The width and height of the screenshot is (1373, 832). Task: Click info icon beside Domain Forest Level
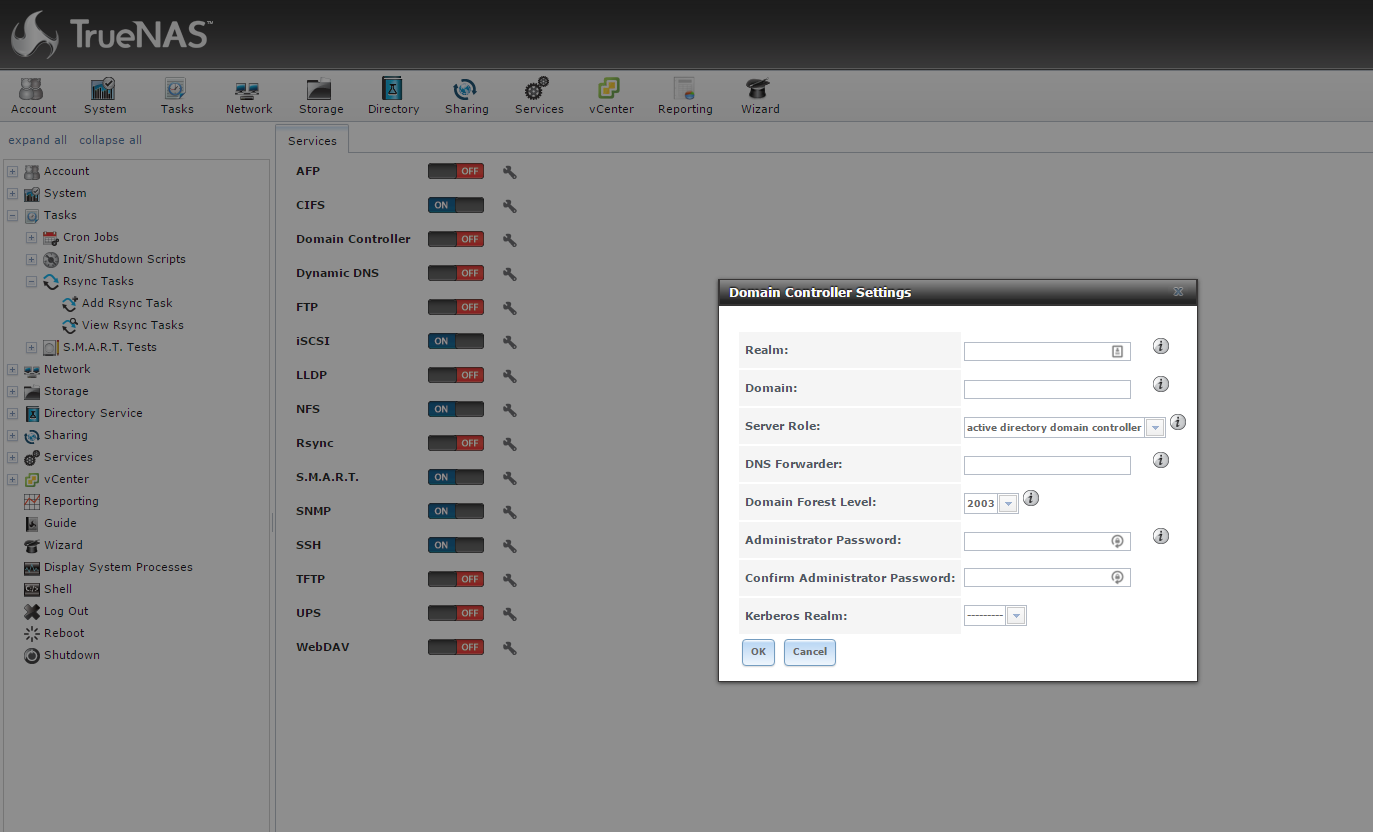click(1031, 498)
